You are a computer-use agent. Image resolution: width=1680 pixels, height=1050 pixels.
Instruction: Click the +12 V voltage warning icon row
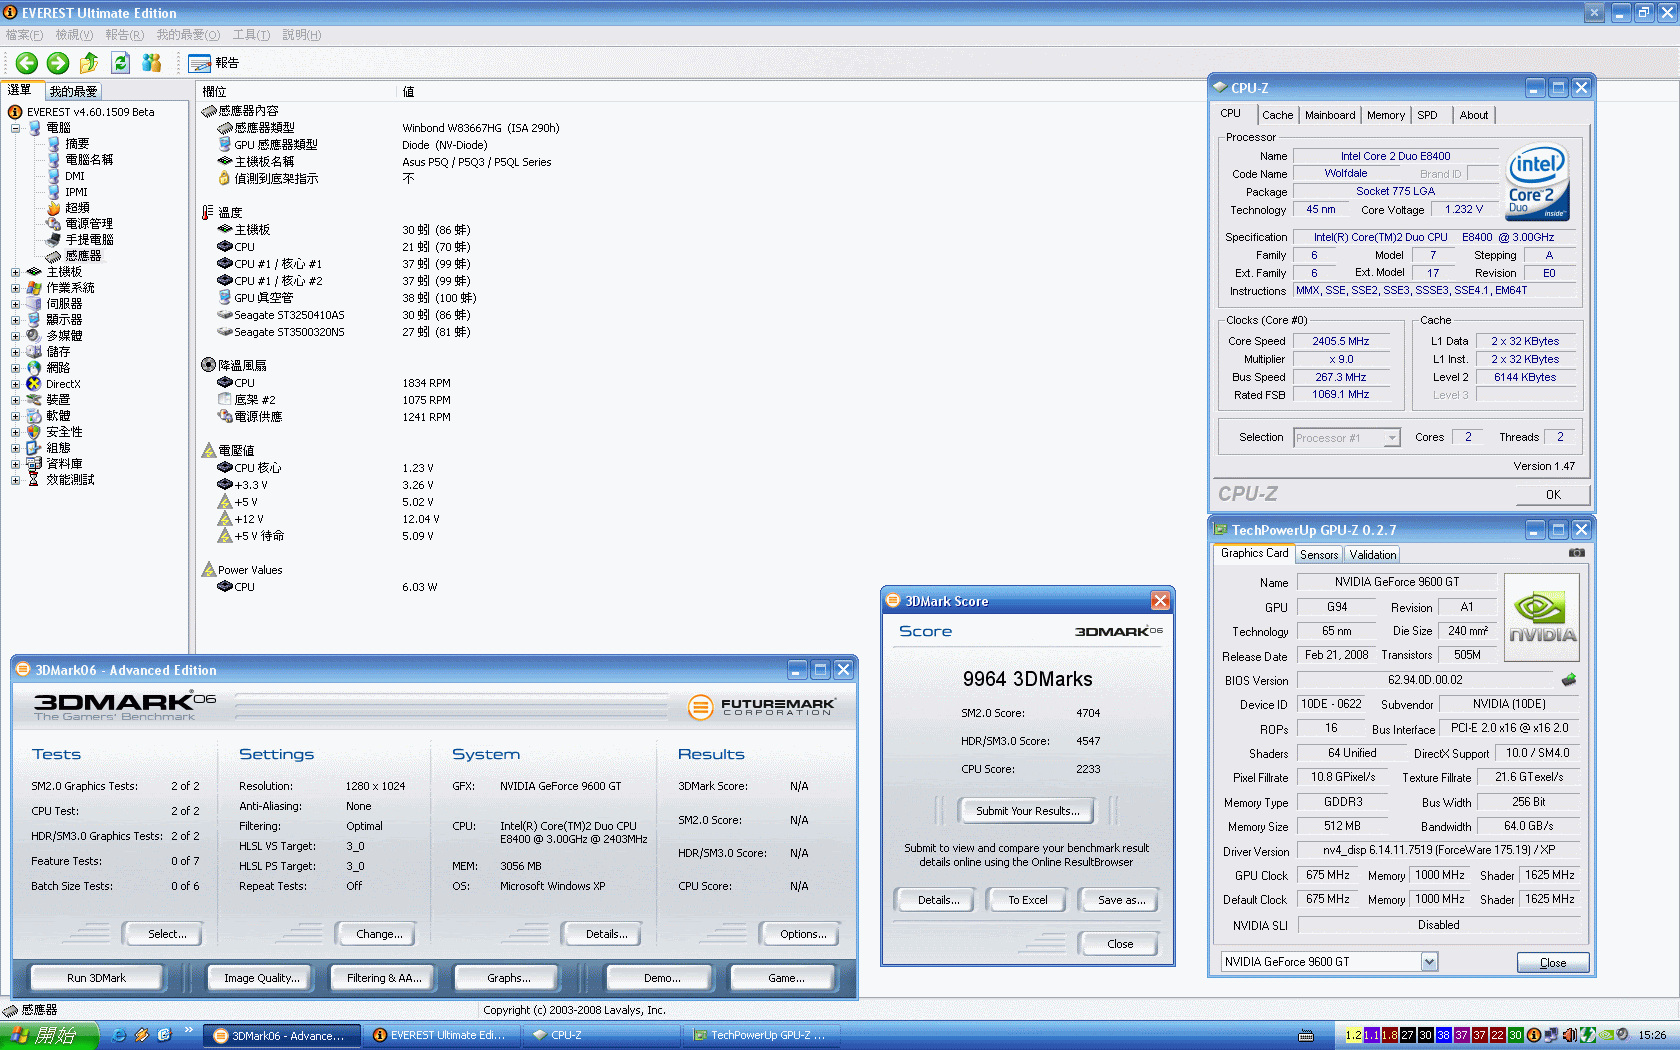tap(328, 519)
